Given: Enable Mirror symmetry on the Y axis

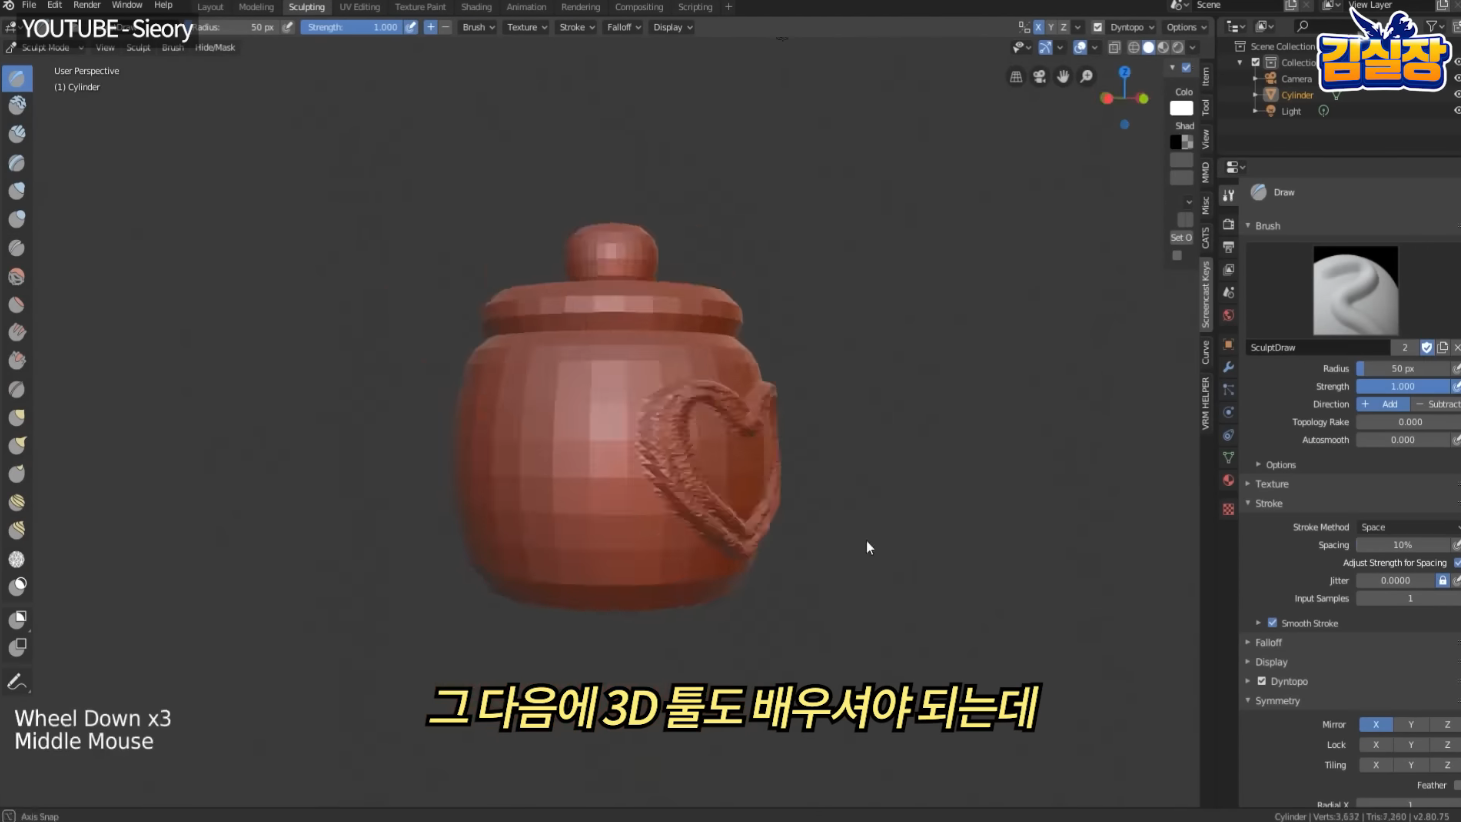Looking at the screenshot, I should (1410, 724).
